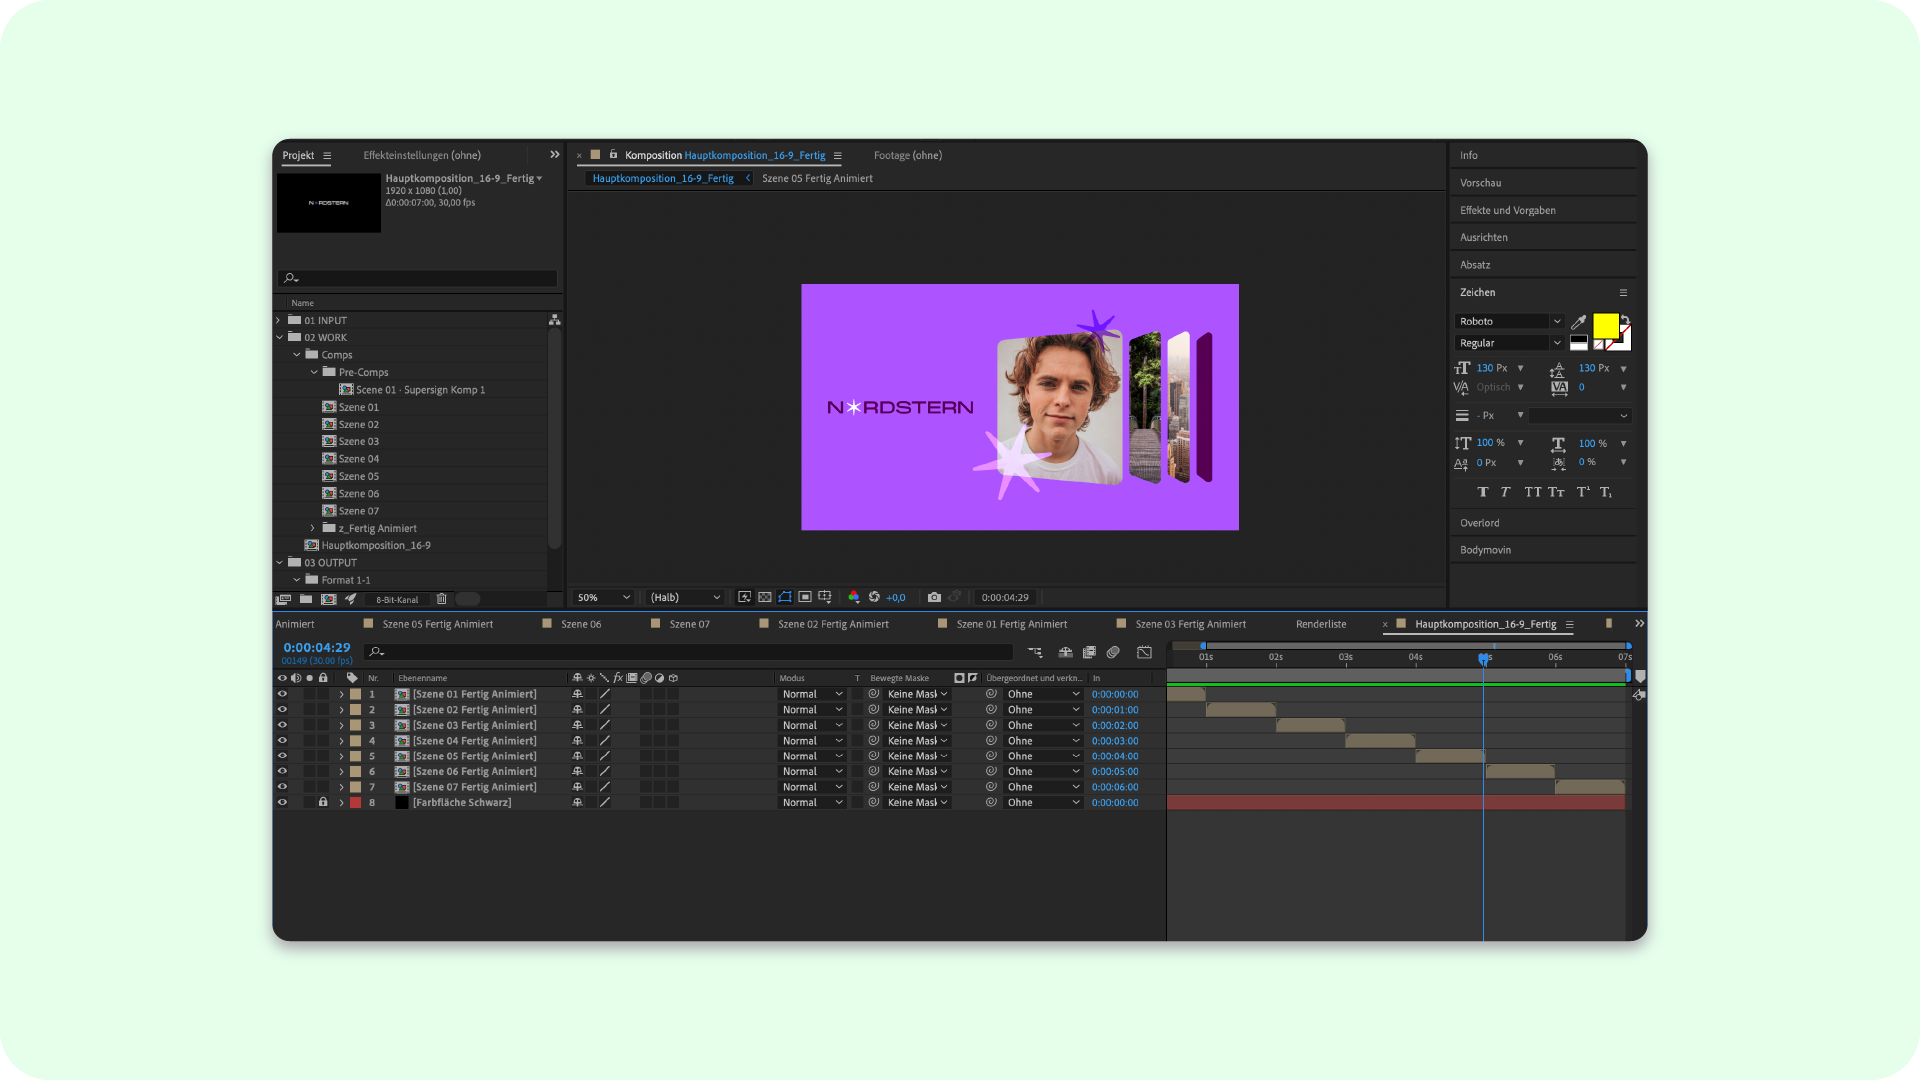The height and width of the screenshot is (1080, 1920).
Task: Click the Small Caps (Tt) icon
Action: click(x=1556, y=492)
